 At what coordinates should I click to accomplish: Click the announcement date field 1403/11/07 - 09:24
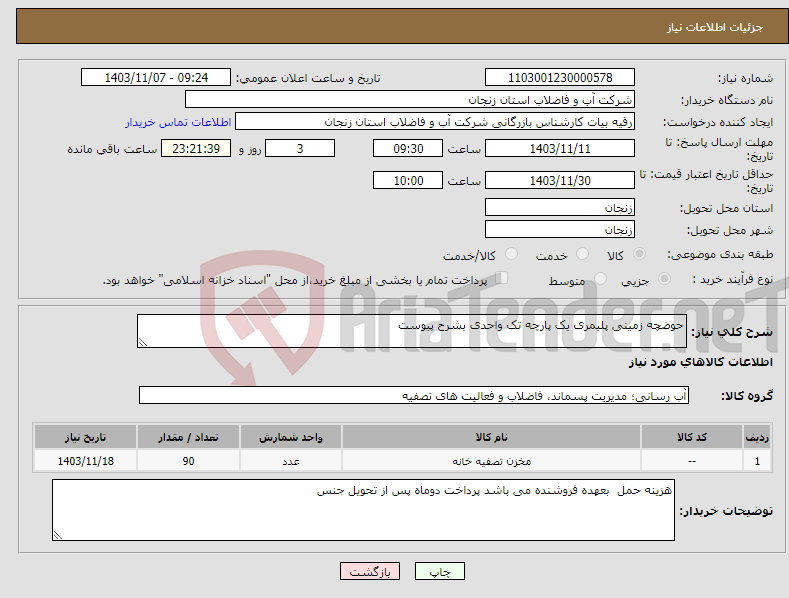155,78
